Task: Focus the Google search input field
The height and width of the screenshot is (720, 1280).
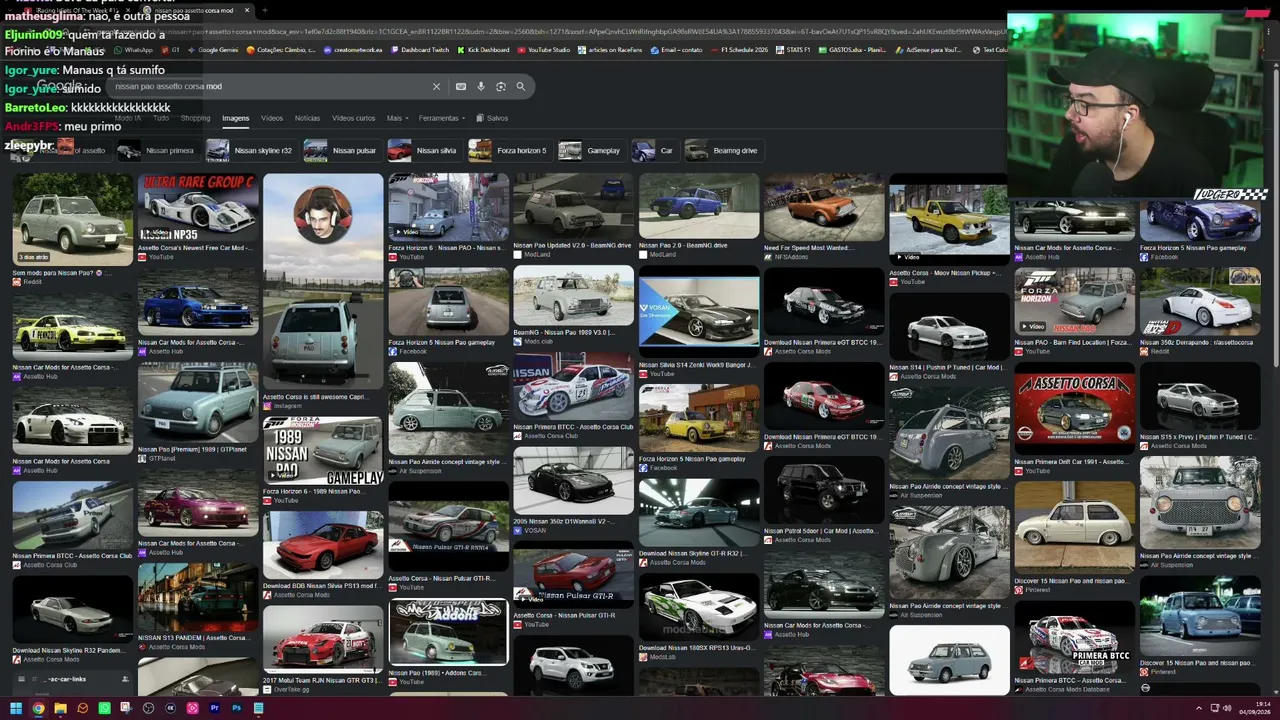Action: click(x=270, y=87)
